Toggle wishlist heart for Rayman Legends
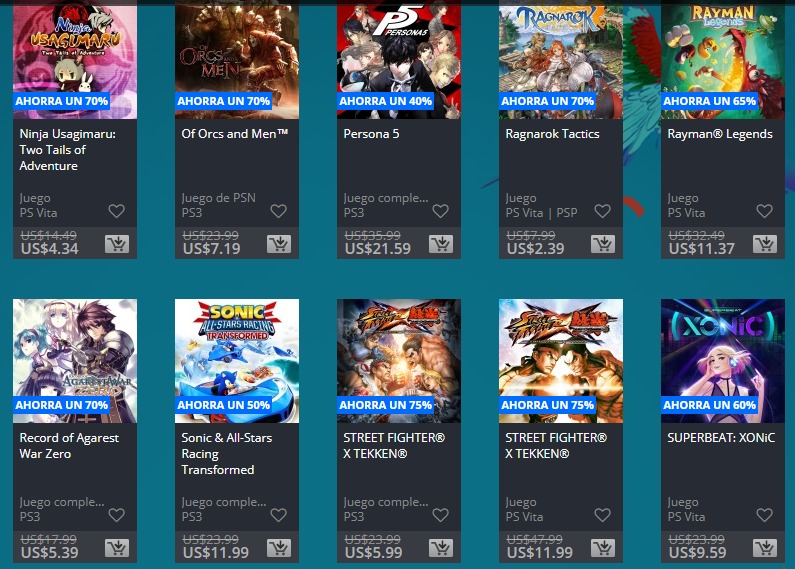 tap(765, 211)
